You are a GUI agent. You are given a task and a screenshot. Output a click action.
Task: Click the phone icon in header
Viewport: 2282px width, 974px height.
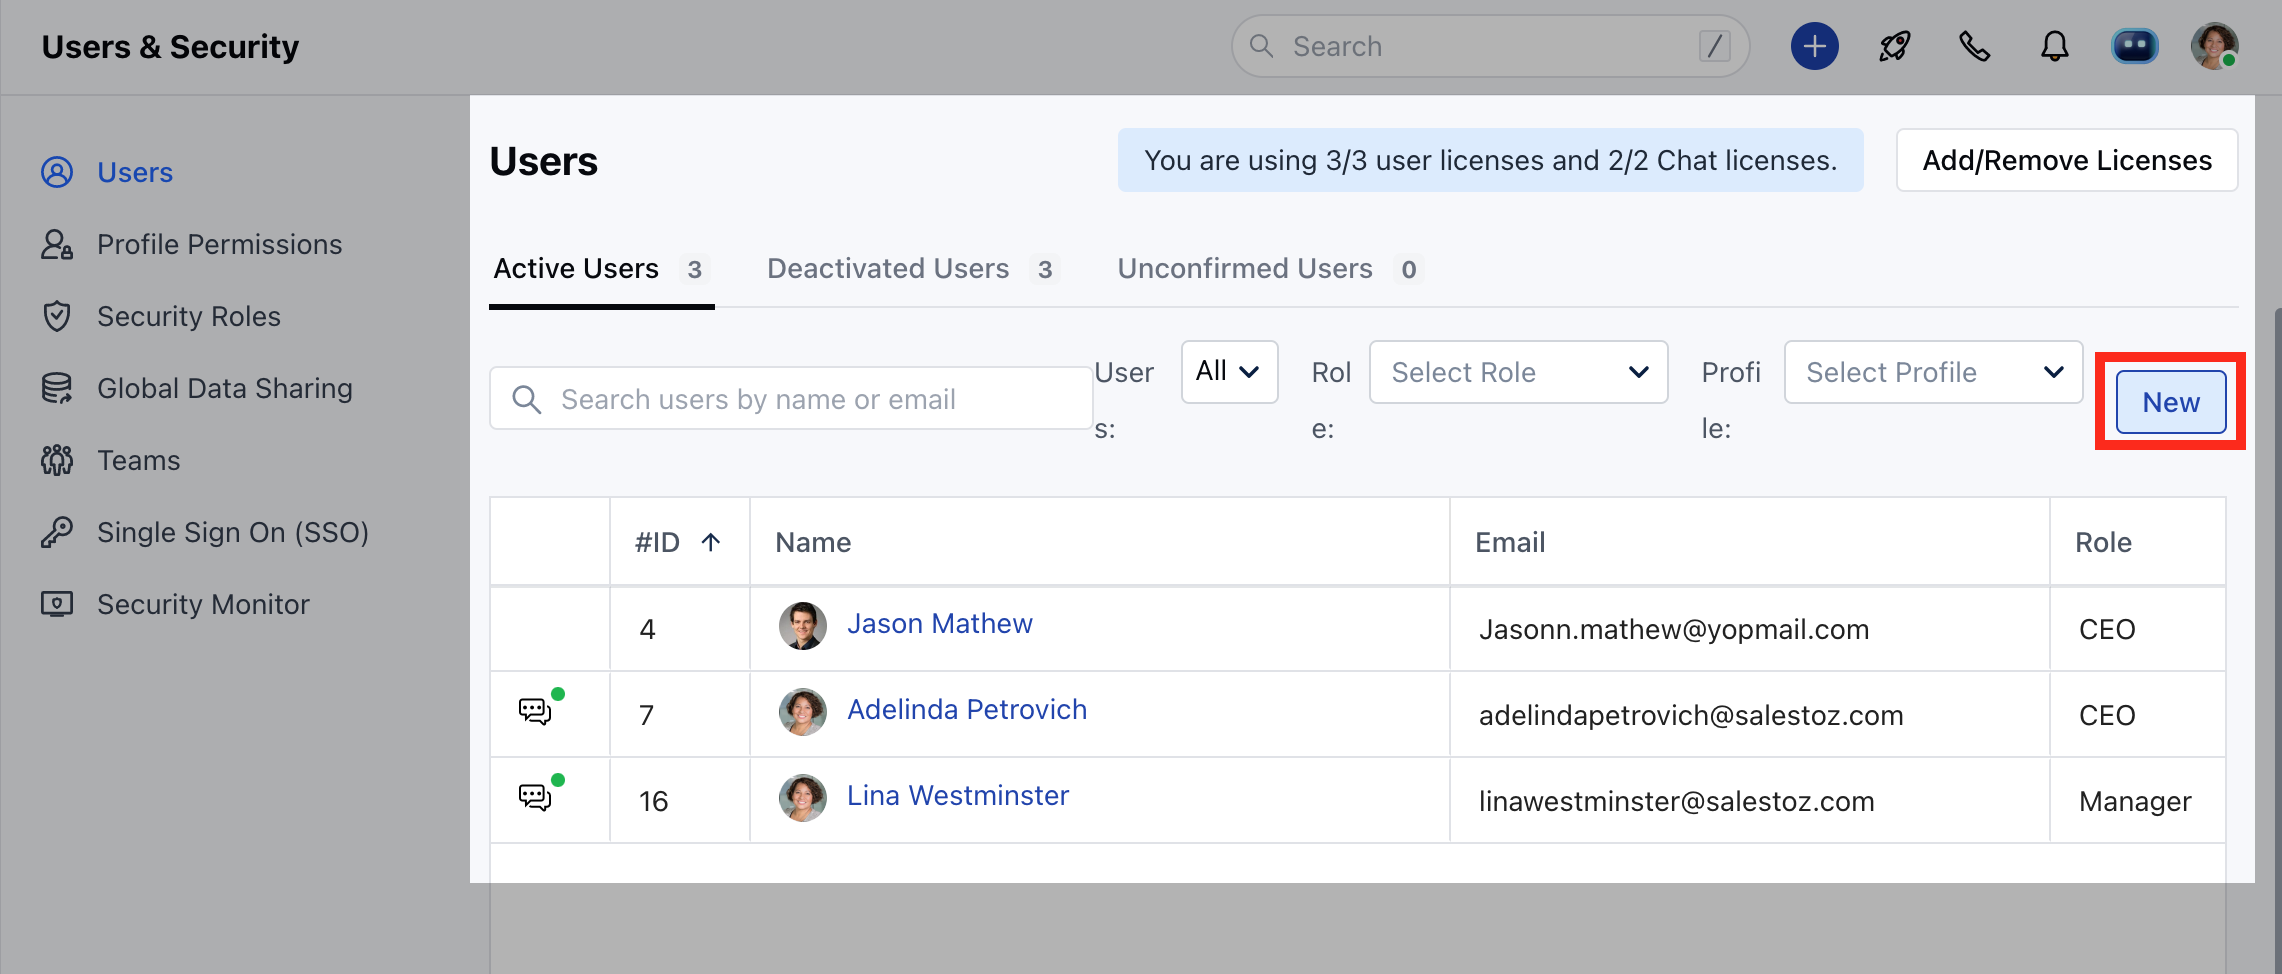[1974, 46]
